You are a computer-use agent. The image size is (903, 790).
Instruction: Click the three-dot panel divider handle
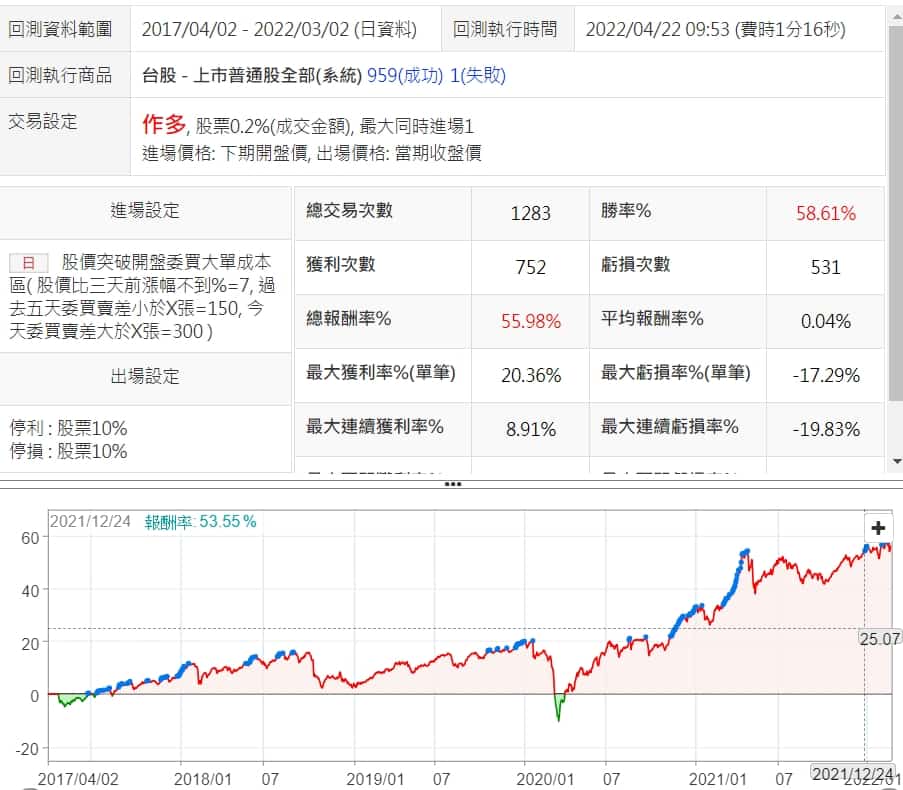tap(452, 484)
